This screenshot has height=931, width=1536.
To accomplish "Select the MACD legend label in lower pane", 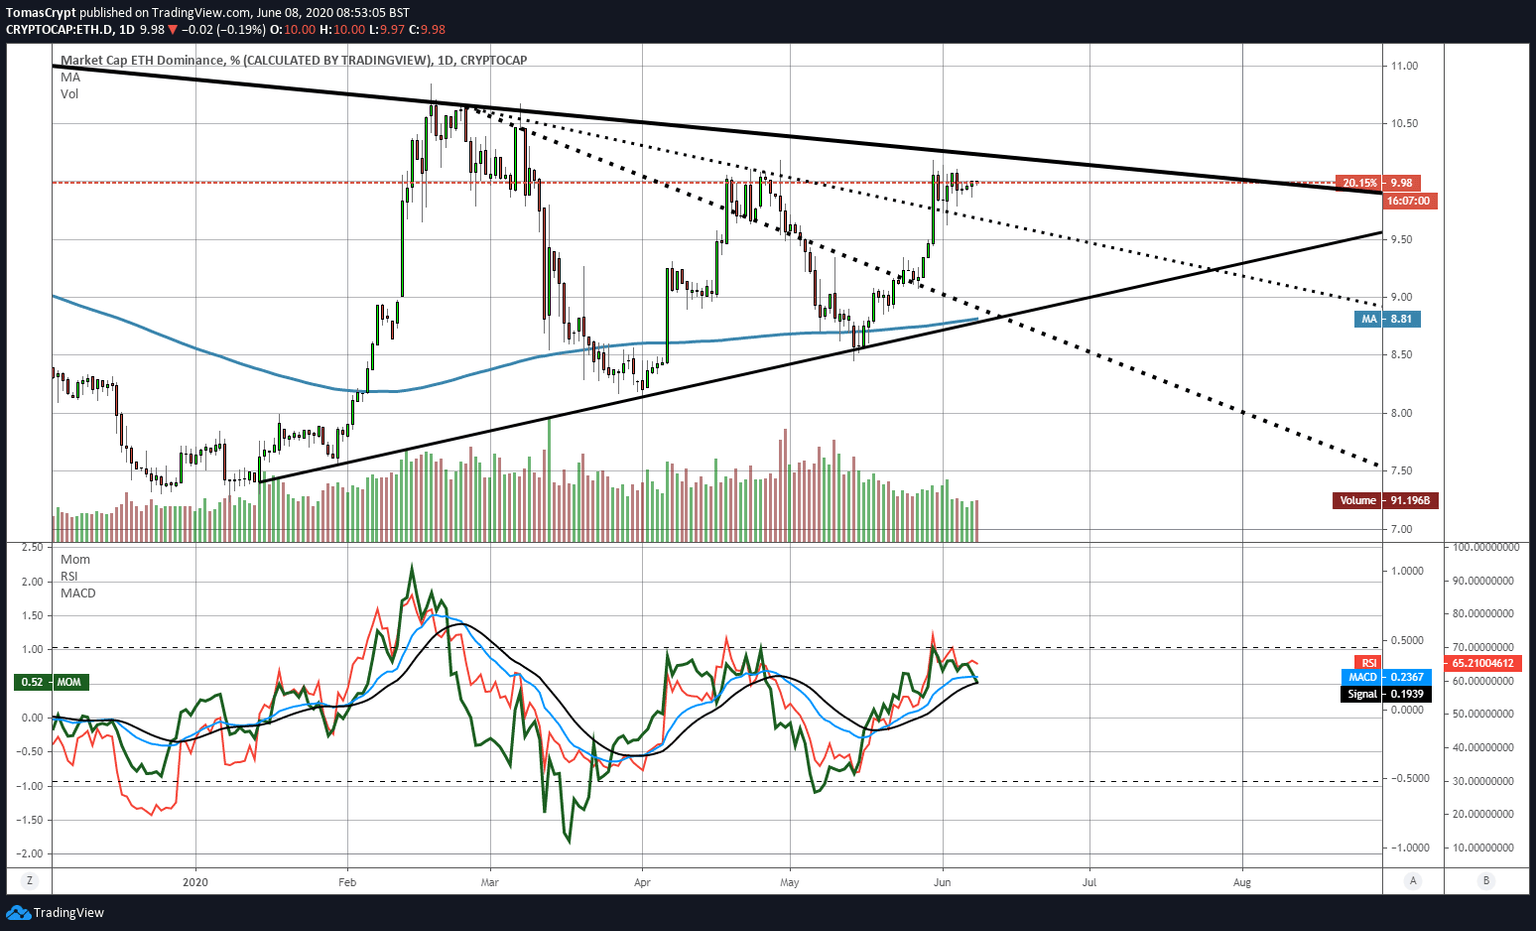I will [78, 593].
